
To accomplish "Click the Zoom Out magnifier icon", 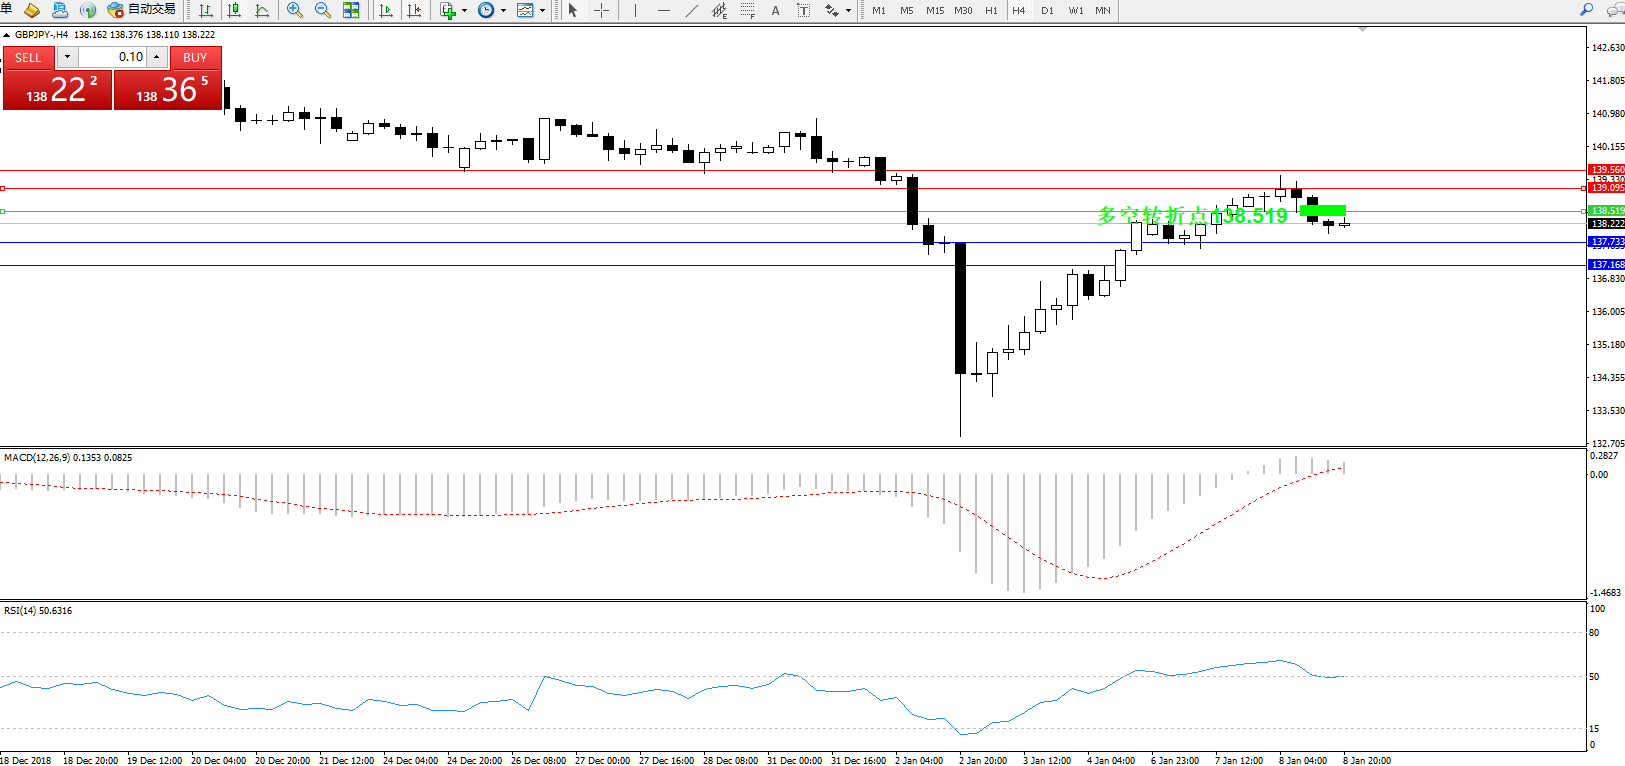I will [322, 10].
